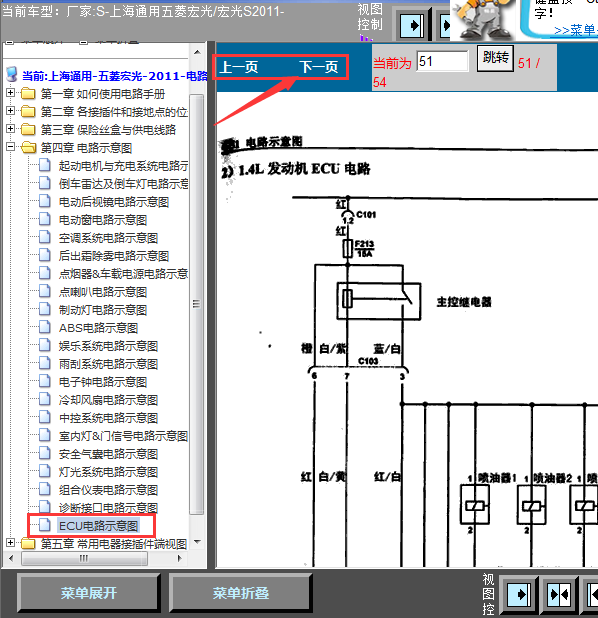The height and width of the screenshot is (618, 598).
Task: Open 组合仪表电路示意图
Action: tap(108, 490)
